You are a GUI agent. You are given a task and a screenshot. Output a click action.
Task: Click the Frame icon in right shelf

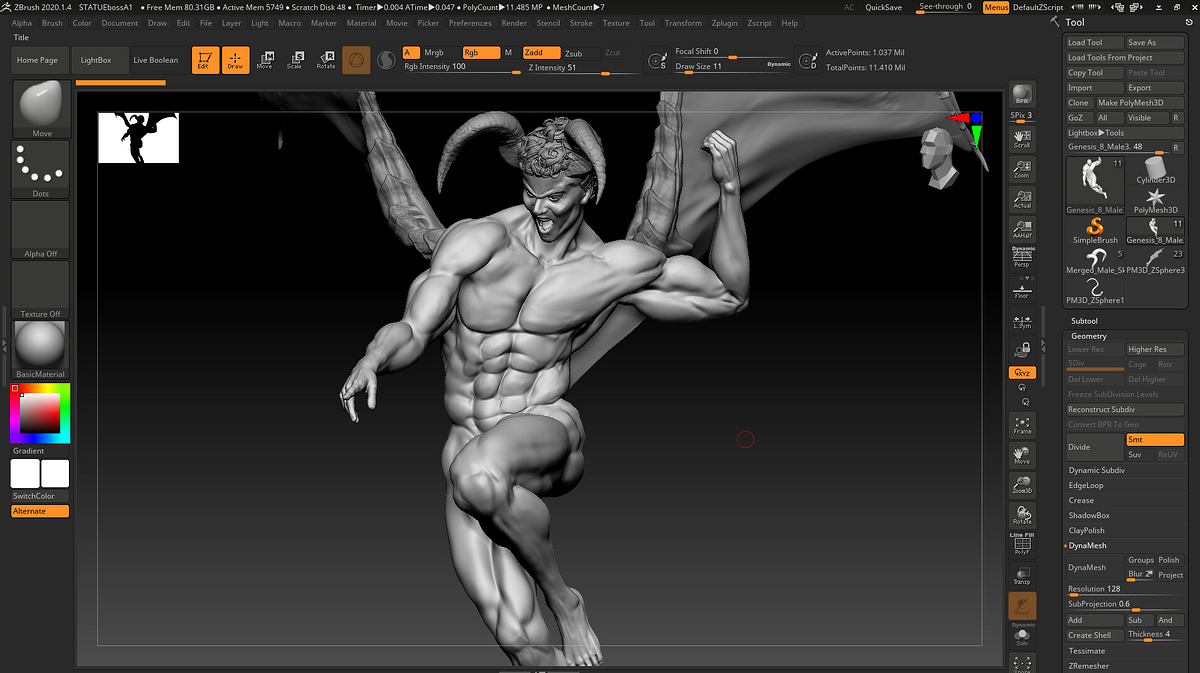point(1022,425)
